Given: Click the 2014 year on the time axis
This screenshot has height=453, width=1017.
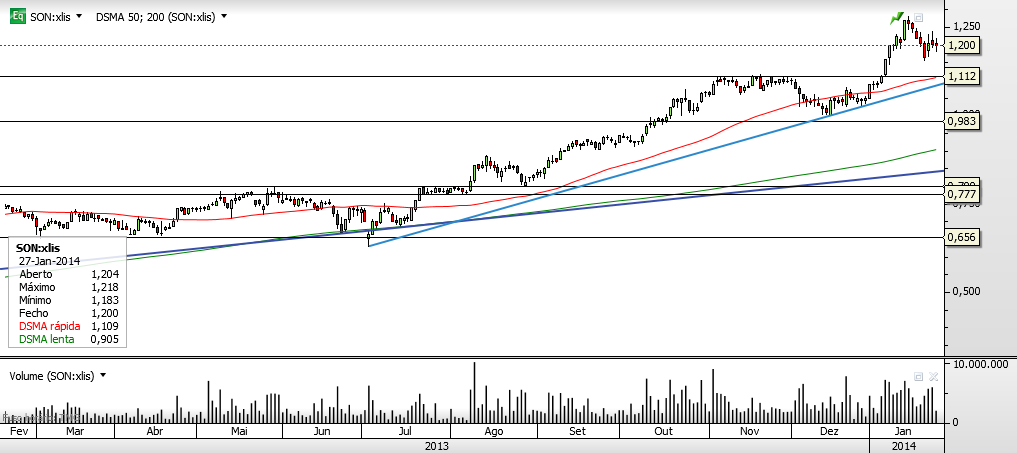Looking at the screenshot, I should 903,445.
